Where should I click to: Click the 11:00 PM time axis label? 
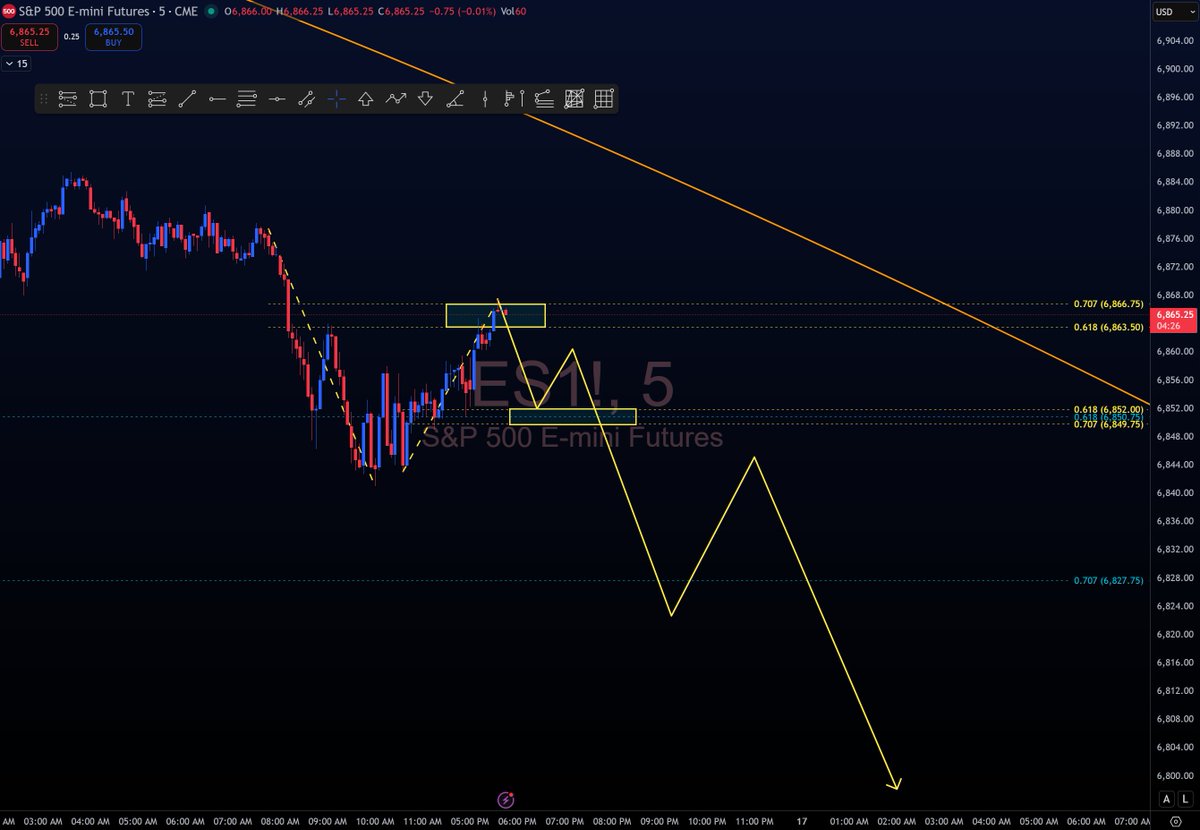pyautogui.click(x=754, y=822)
